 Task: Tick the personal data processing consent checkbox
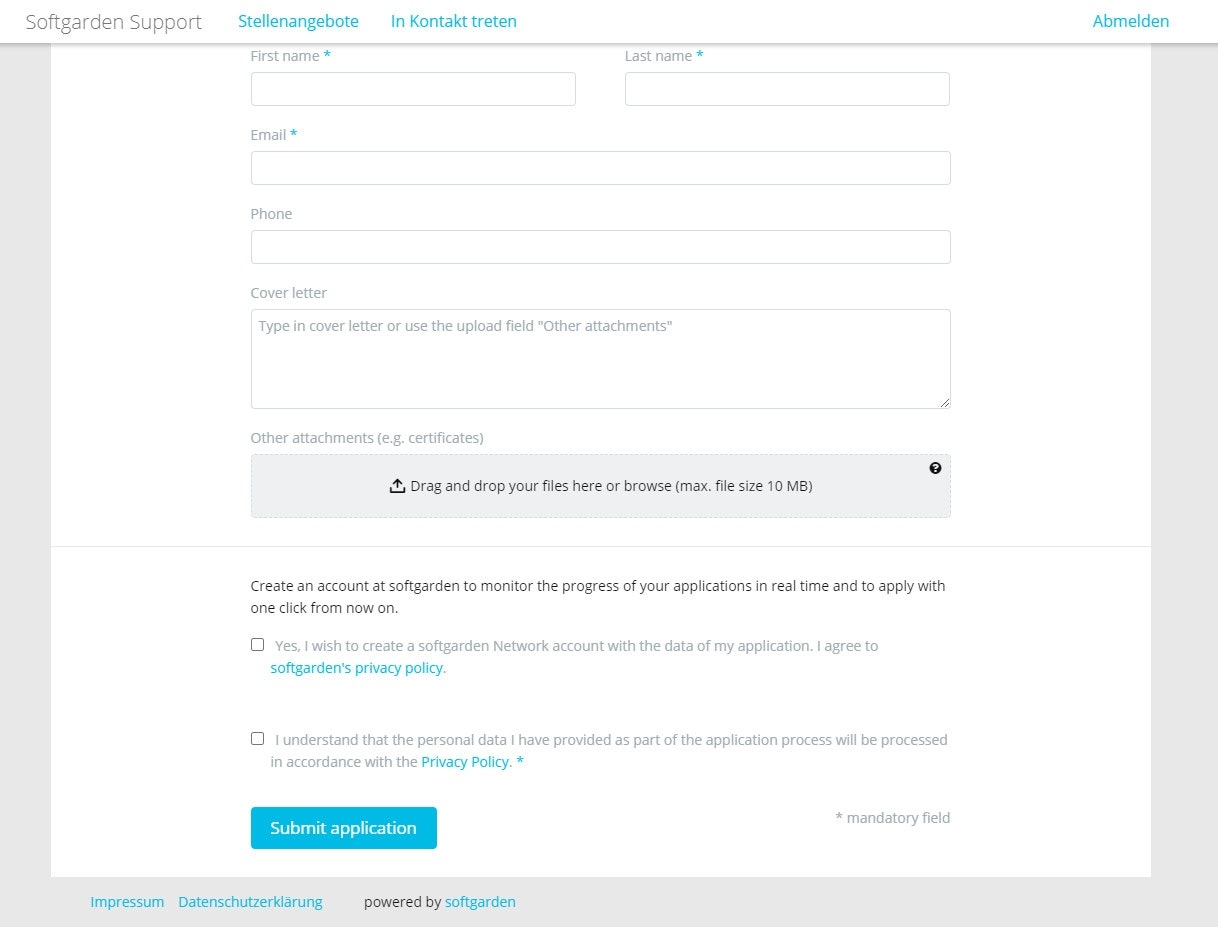[x=258, y=739]
